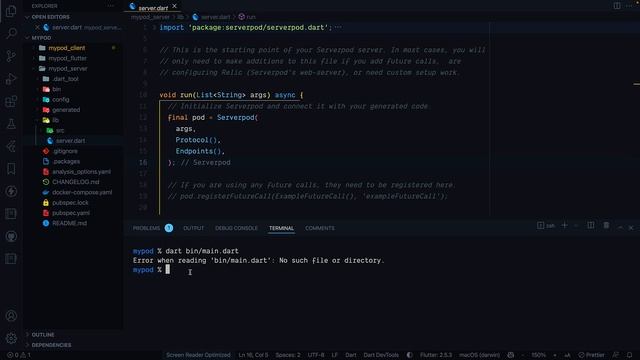The height and width of the screenshot is (360, 640).
Task: Close the server.dart editor tab
Action: click(x=175, y=6)
